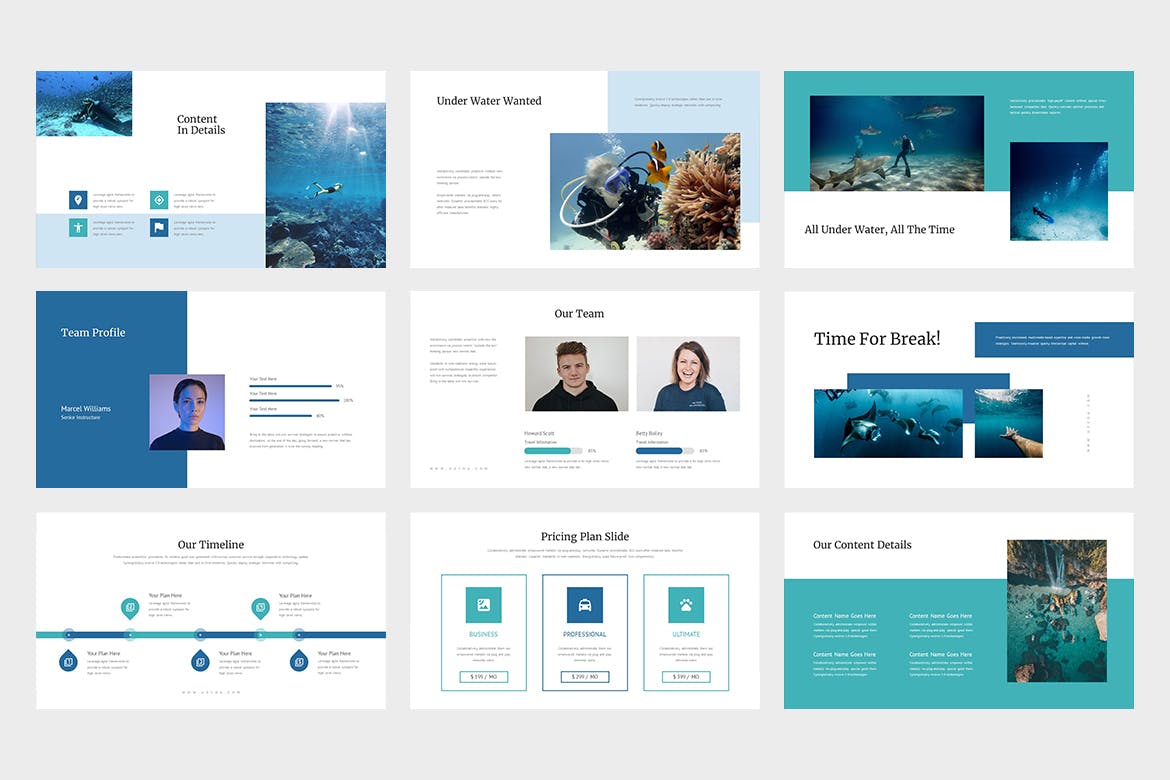
Task: Open the Time For Break slide
Action: (958, 389)
